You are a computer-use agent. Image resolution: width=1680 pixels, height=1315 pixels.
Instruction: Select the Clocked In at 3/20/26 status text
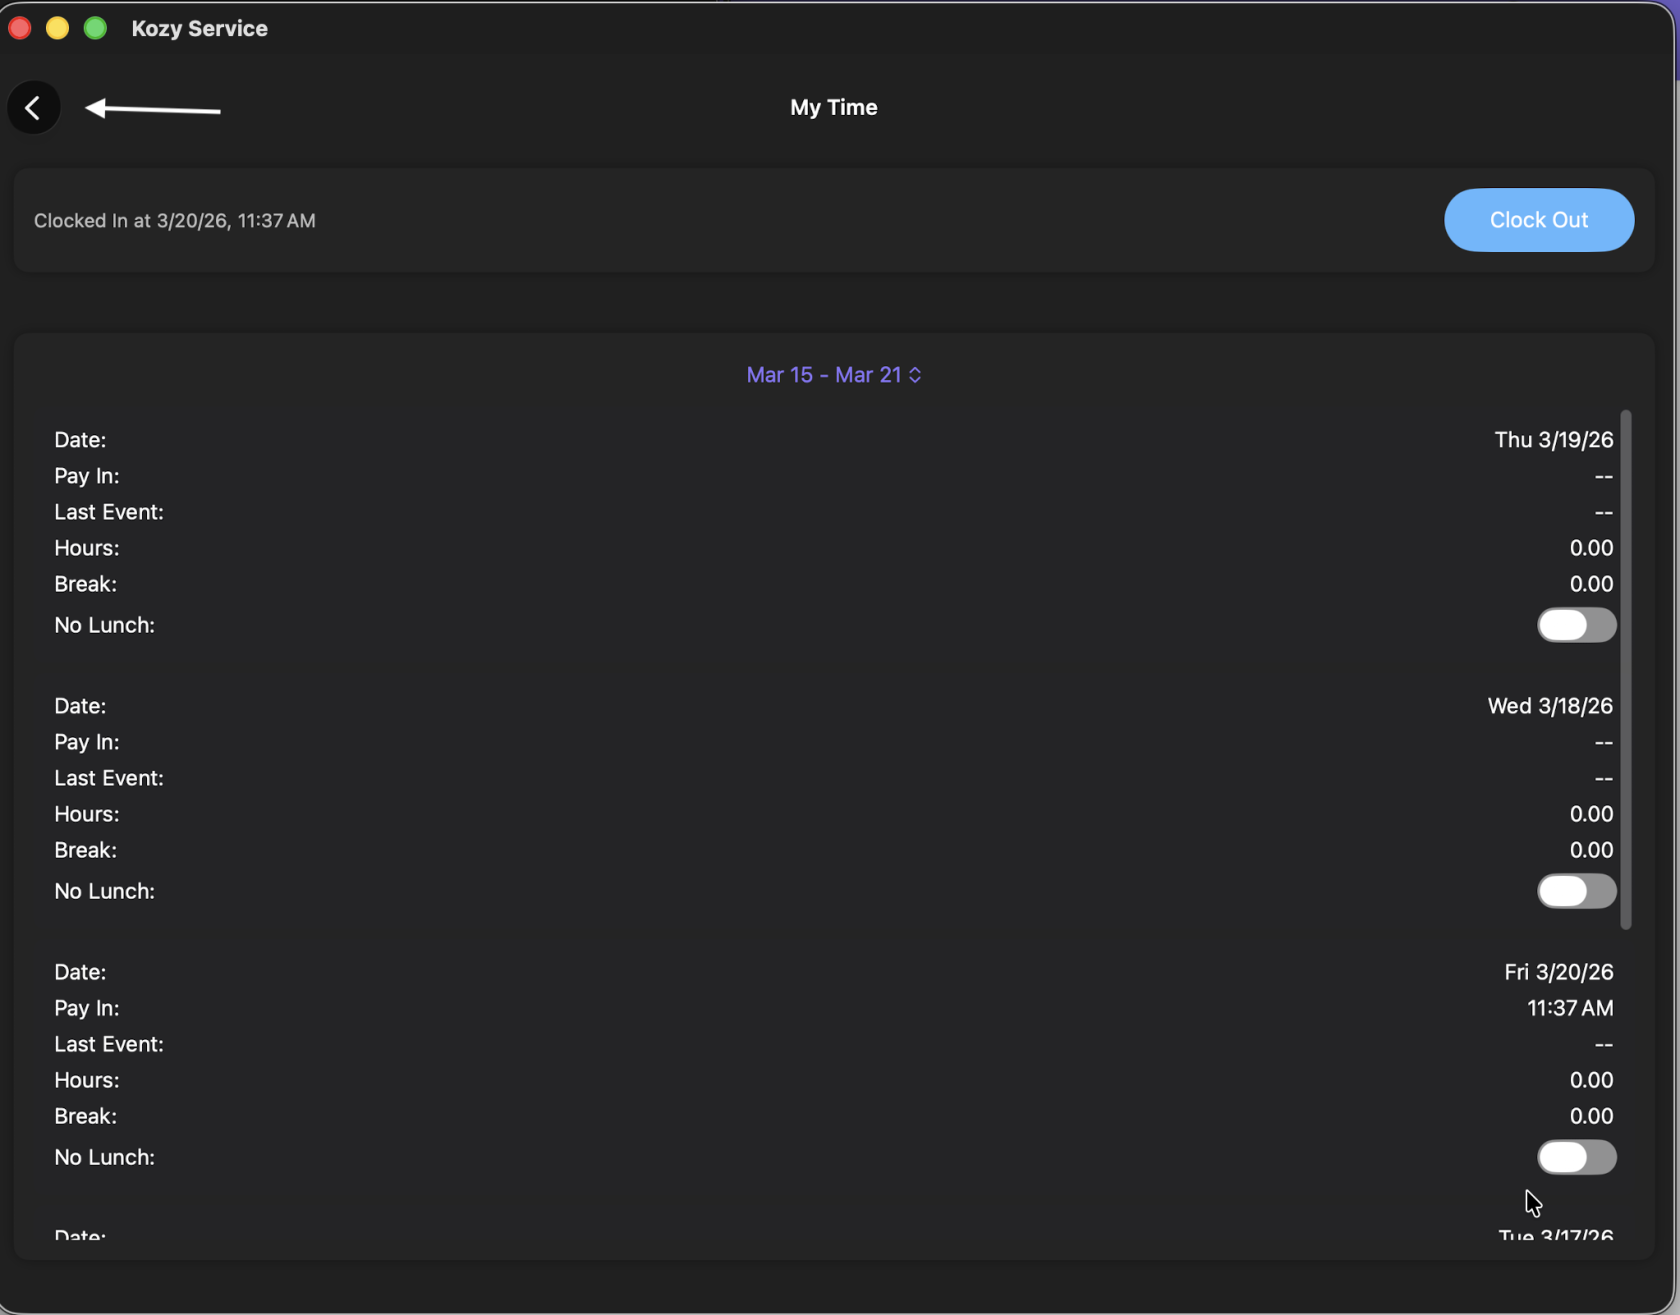pyautogui.click(x=175, y=221)
